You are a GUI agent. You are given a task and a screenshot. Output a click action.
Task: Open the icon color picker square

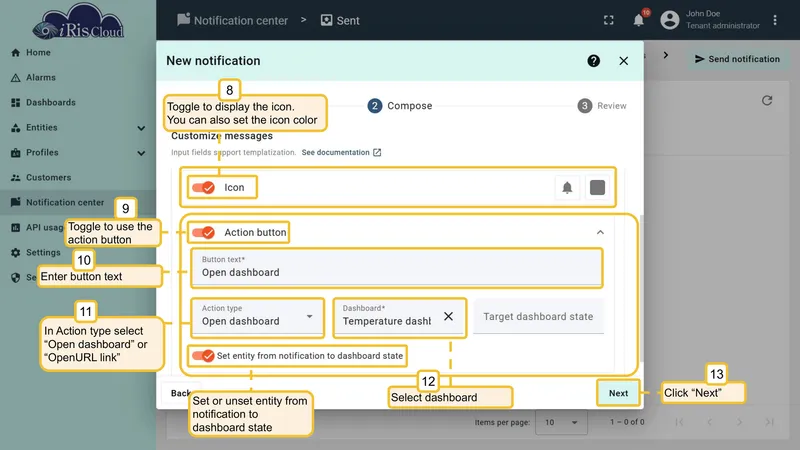pyautogui.click(x=597, y=187)
